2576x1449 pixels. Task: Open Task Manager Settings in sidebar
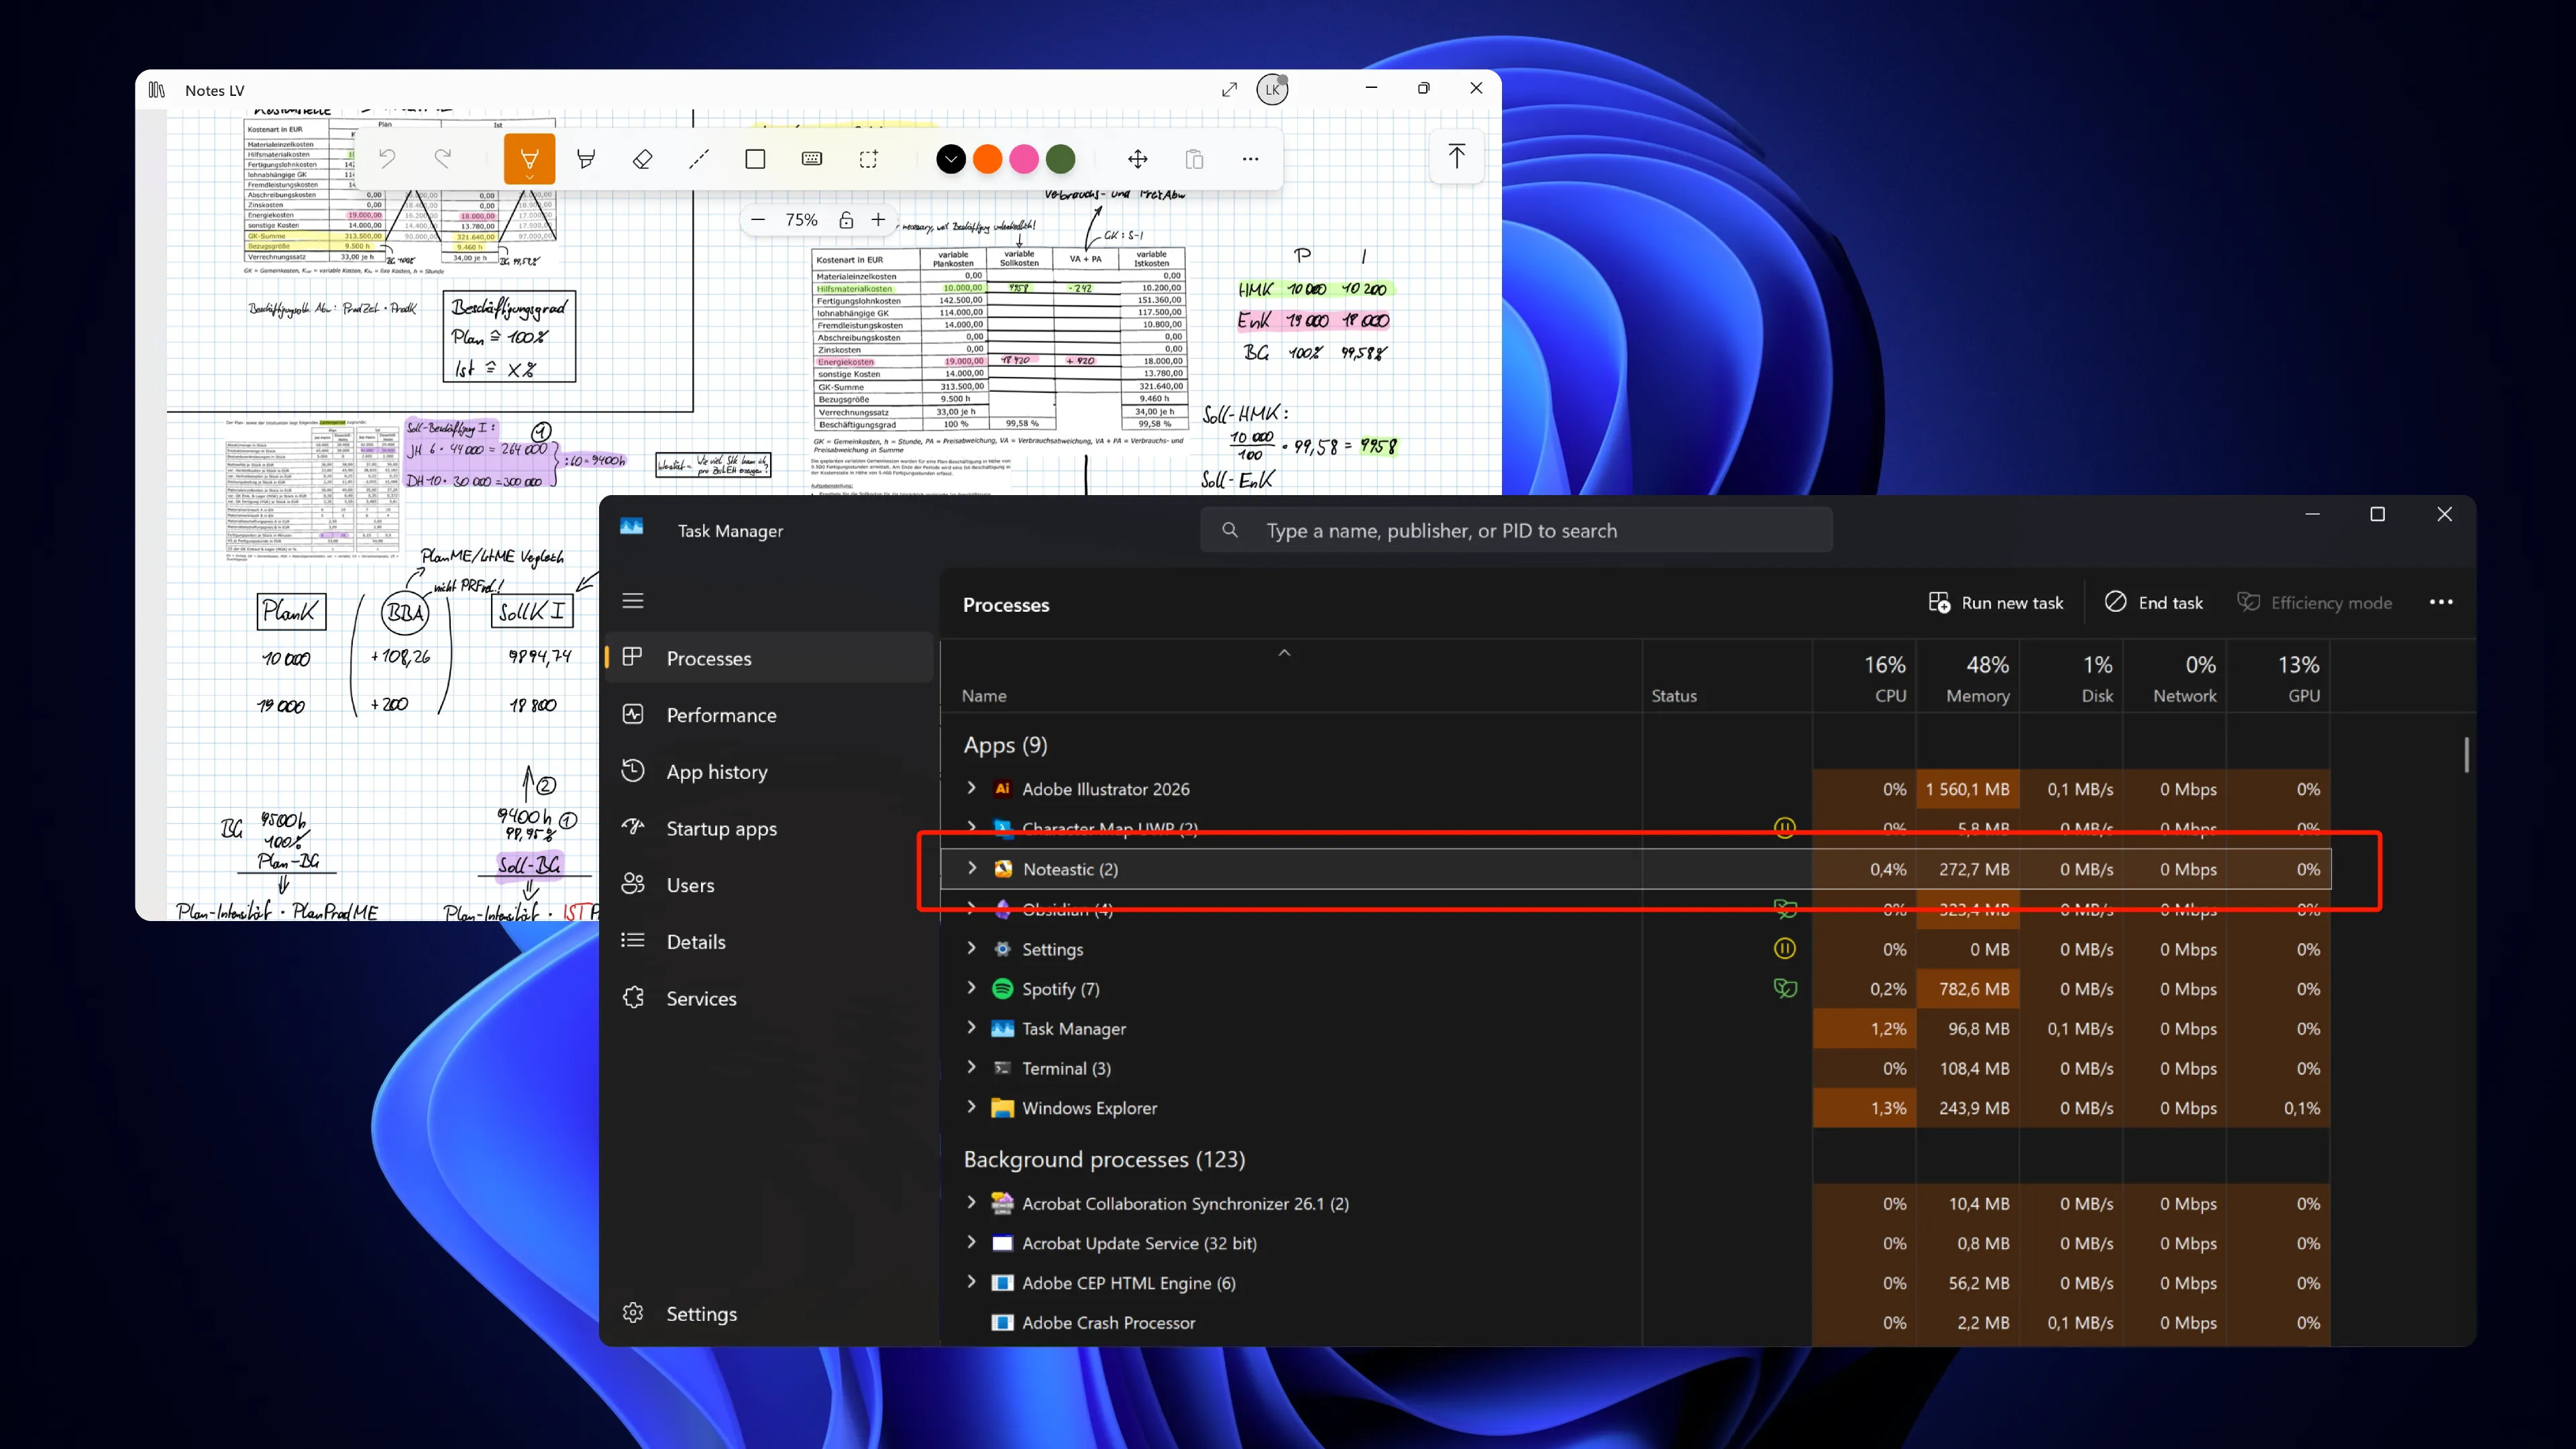pyautogui.click(x=769, y=1314)
